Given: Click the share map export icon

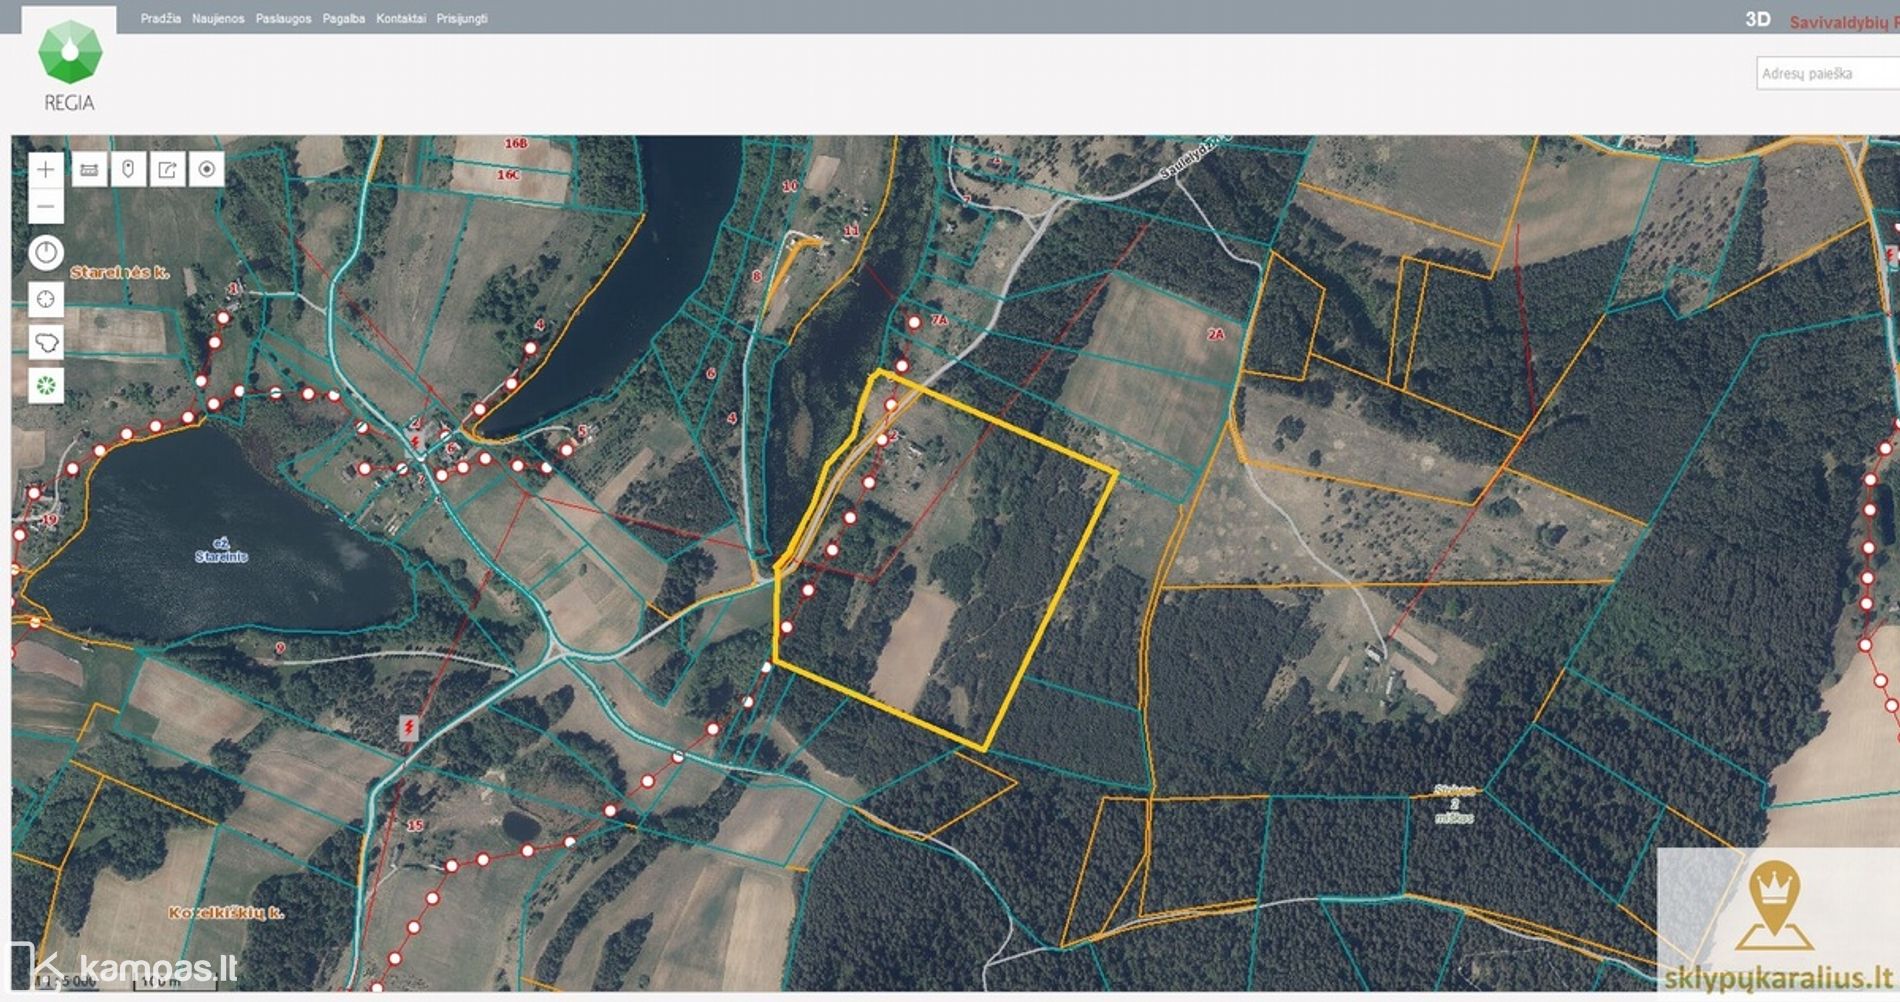Looking at the screenshot, I should (x=167, y=170).
